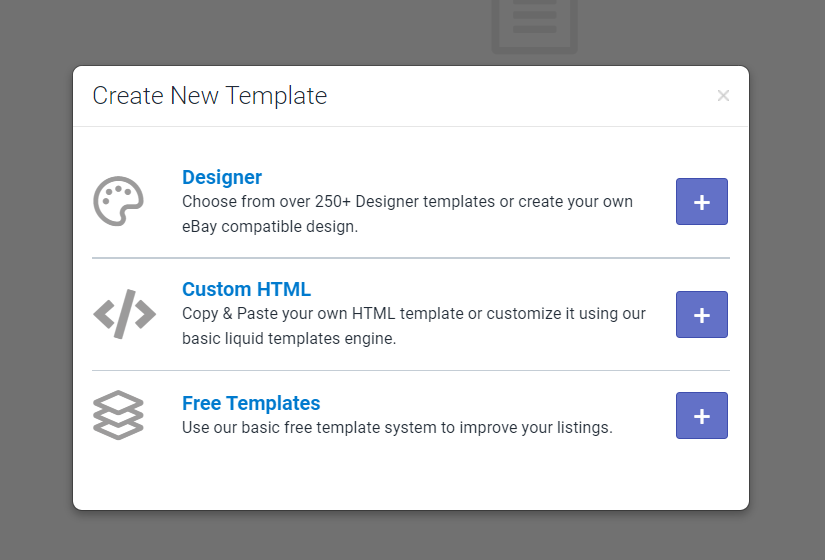Click the Designer paint palette icon
825x560 pixels.
coord(118,202)
